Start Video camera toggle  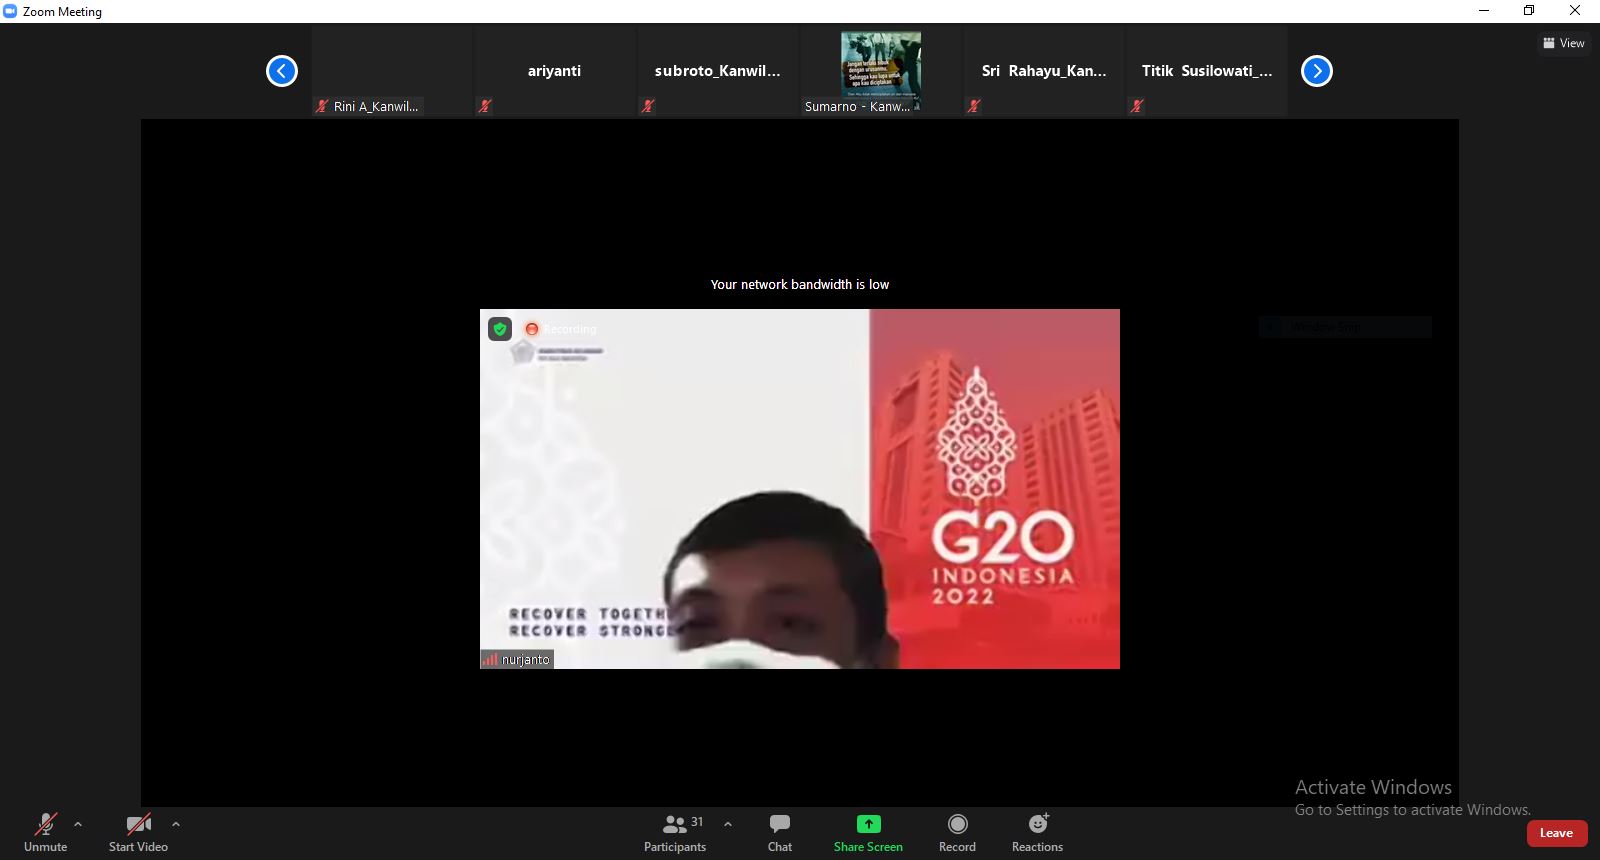[138, 832]
